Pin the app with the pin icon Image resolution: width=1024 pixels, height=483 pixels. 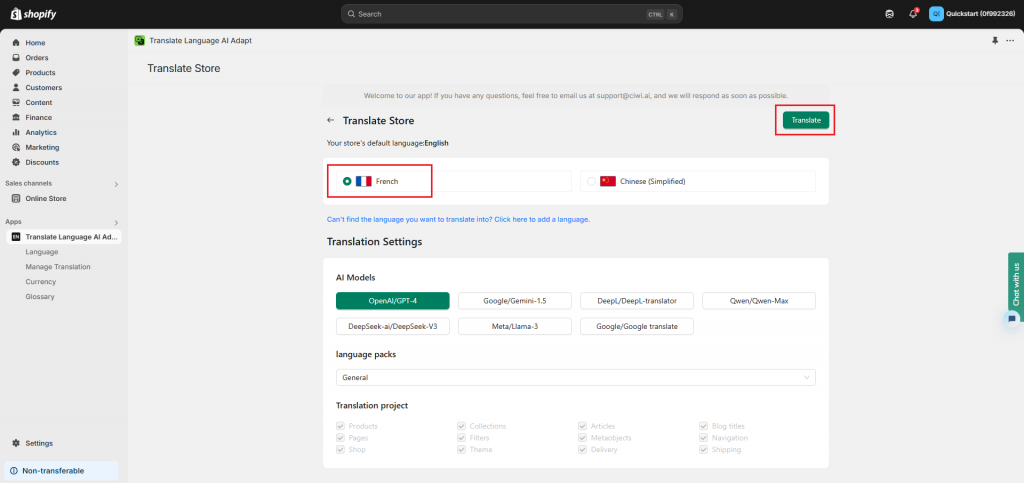(x=994, y=41)
